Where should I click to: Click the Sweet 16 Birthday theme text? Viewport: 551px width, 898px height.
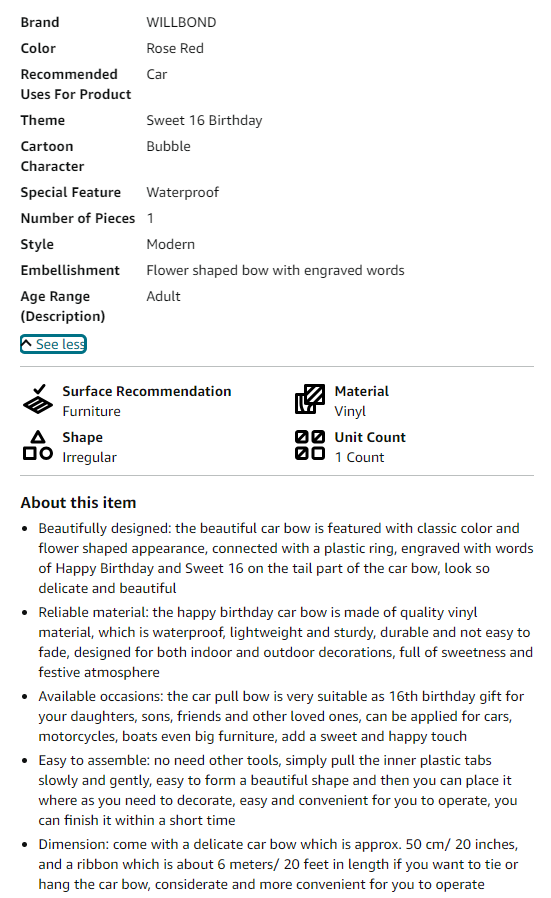(x=204, y=120)
